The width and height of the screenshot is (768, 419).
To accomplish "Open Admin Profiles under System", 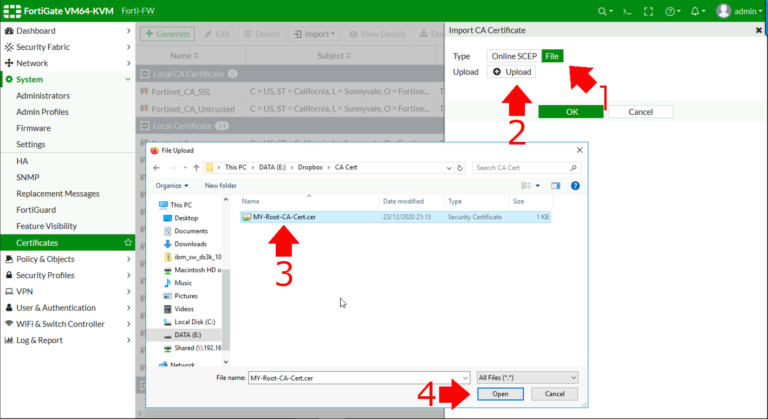I will 42,112.
